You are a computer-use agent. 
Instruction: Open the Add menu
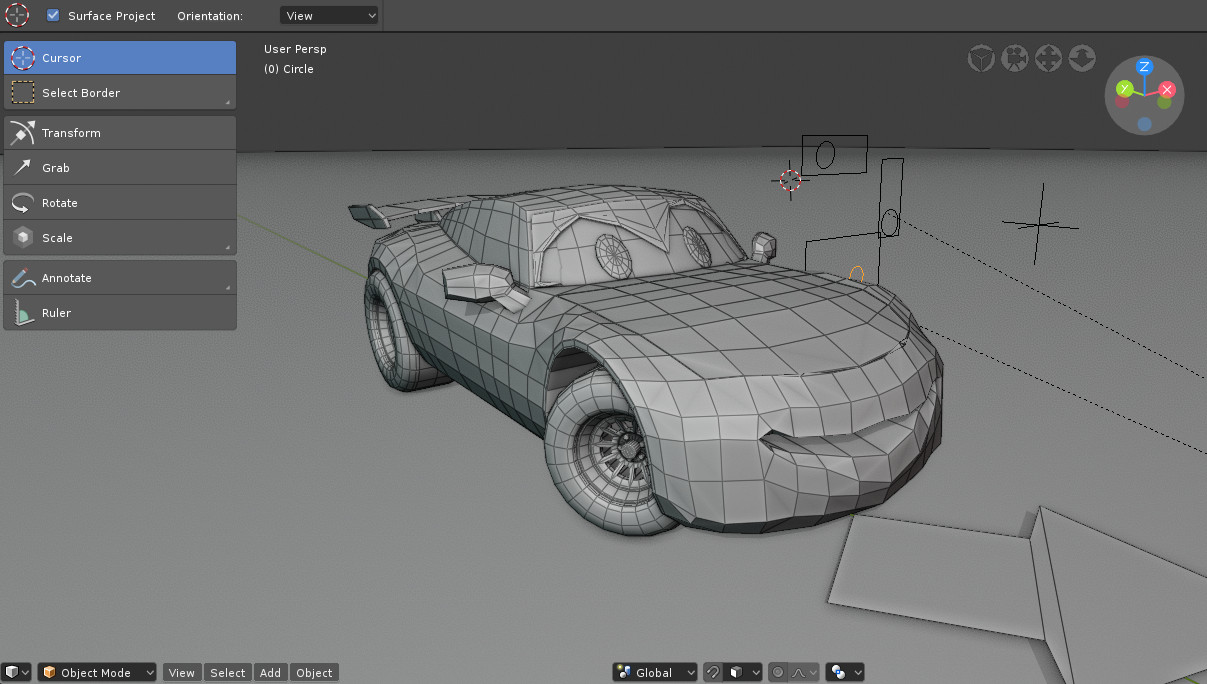click(x=270, y=672)
